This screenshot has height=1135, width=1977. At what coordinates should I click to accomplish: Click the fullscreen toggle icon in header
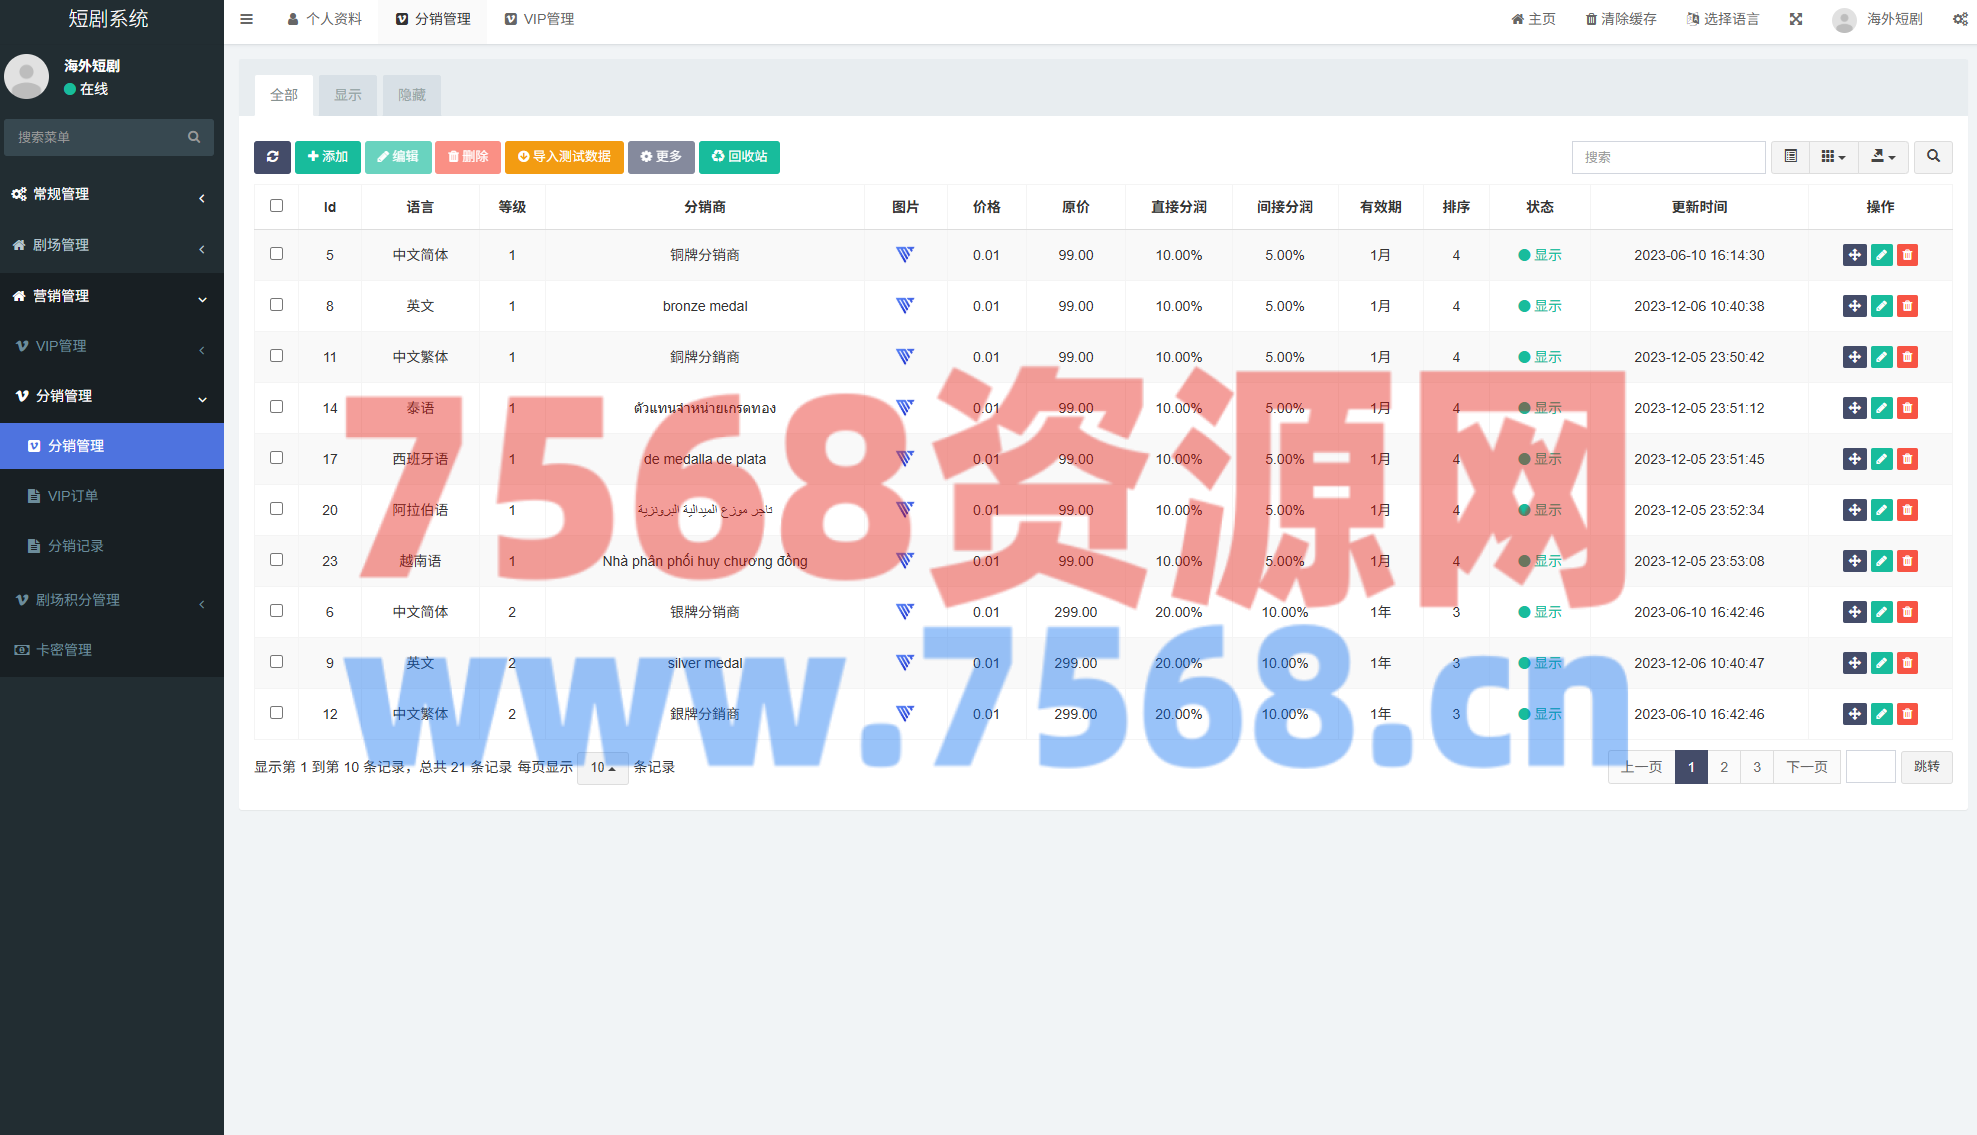1796,19
